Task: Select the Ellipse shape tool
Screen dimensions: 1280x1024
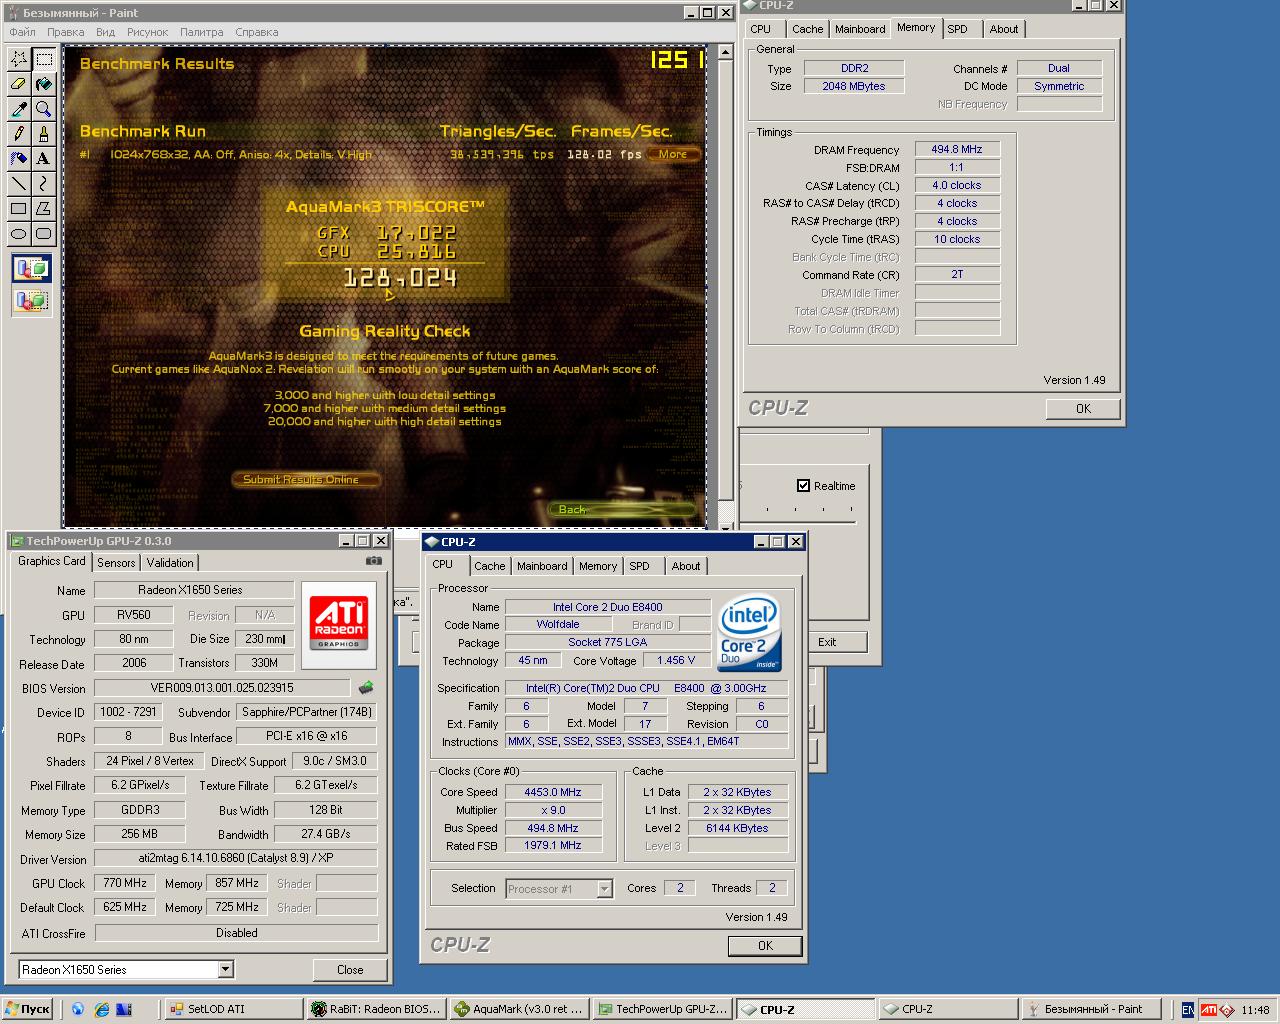Action: point(19,234)
